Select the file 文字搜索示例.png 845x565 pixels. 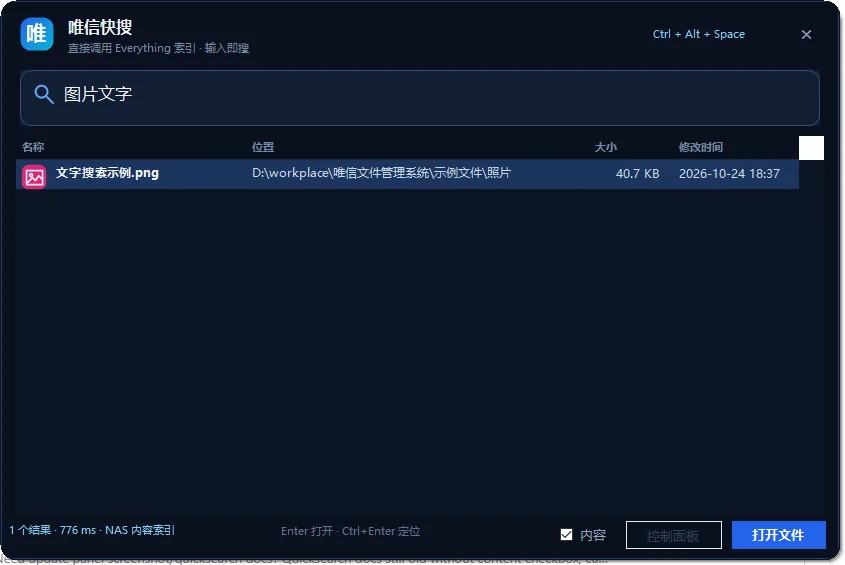click(x=107, y=173)
